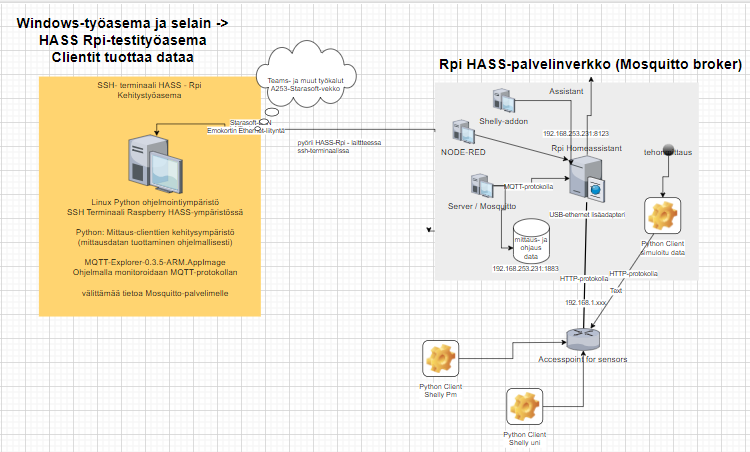
Task: Select the Shelly-addon label
Action: click(504, 121)
